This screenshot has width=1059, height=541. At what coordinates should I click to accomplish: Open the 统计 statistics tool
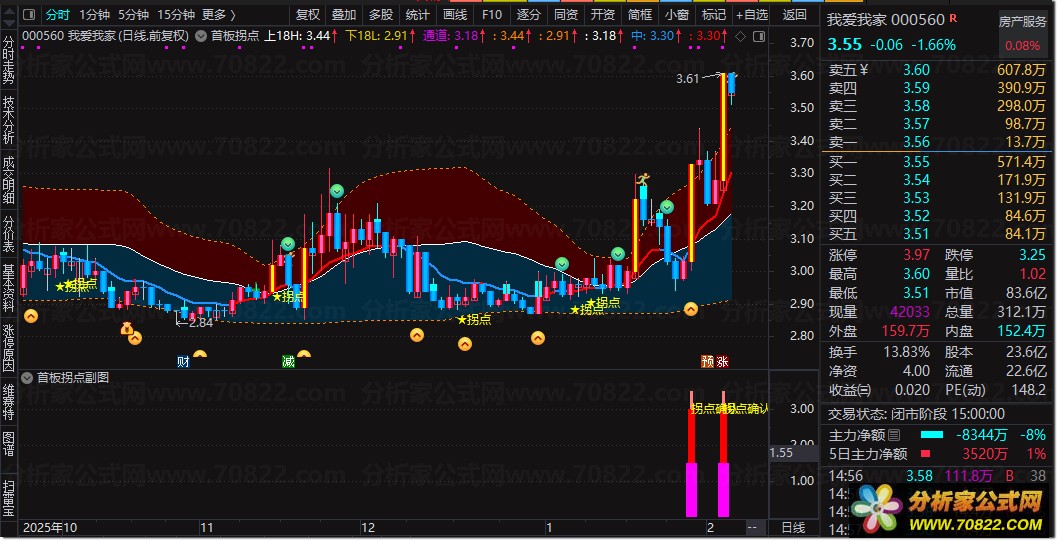click(417, 14)
